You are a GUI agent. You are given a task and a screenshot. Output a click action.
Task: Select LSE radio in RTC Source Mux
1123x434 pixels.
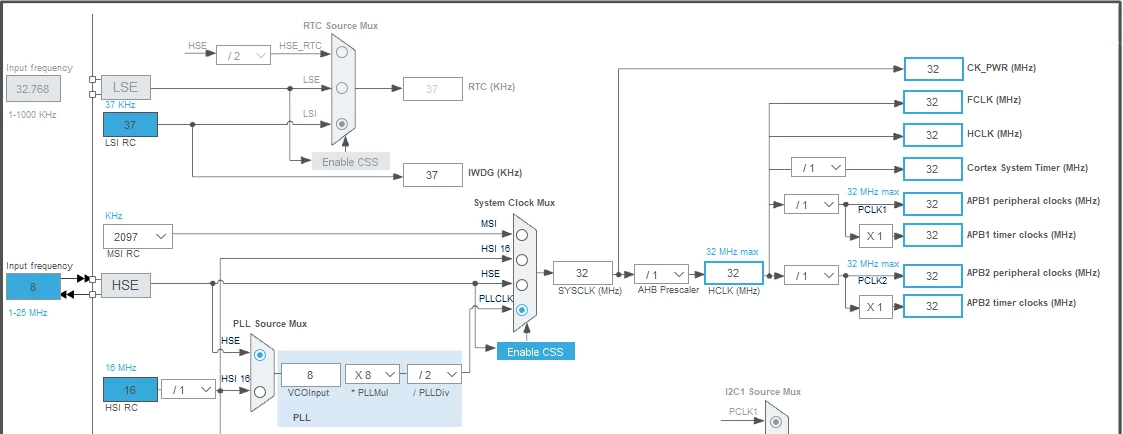(x=342, y=88)
